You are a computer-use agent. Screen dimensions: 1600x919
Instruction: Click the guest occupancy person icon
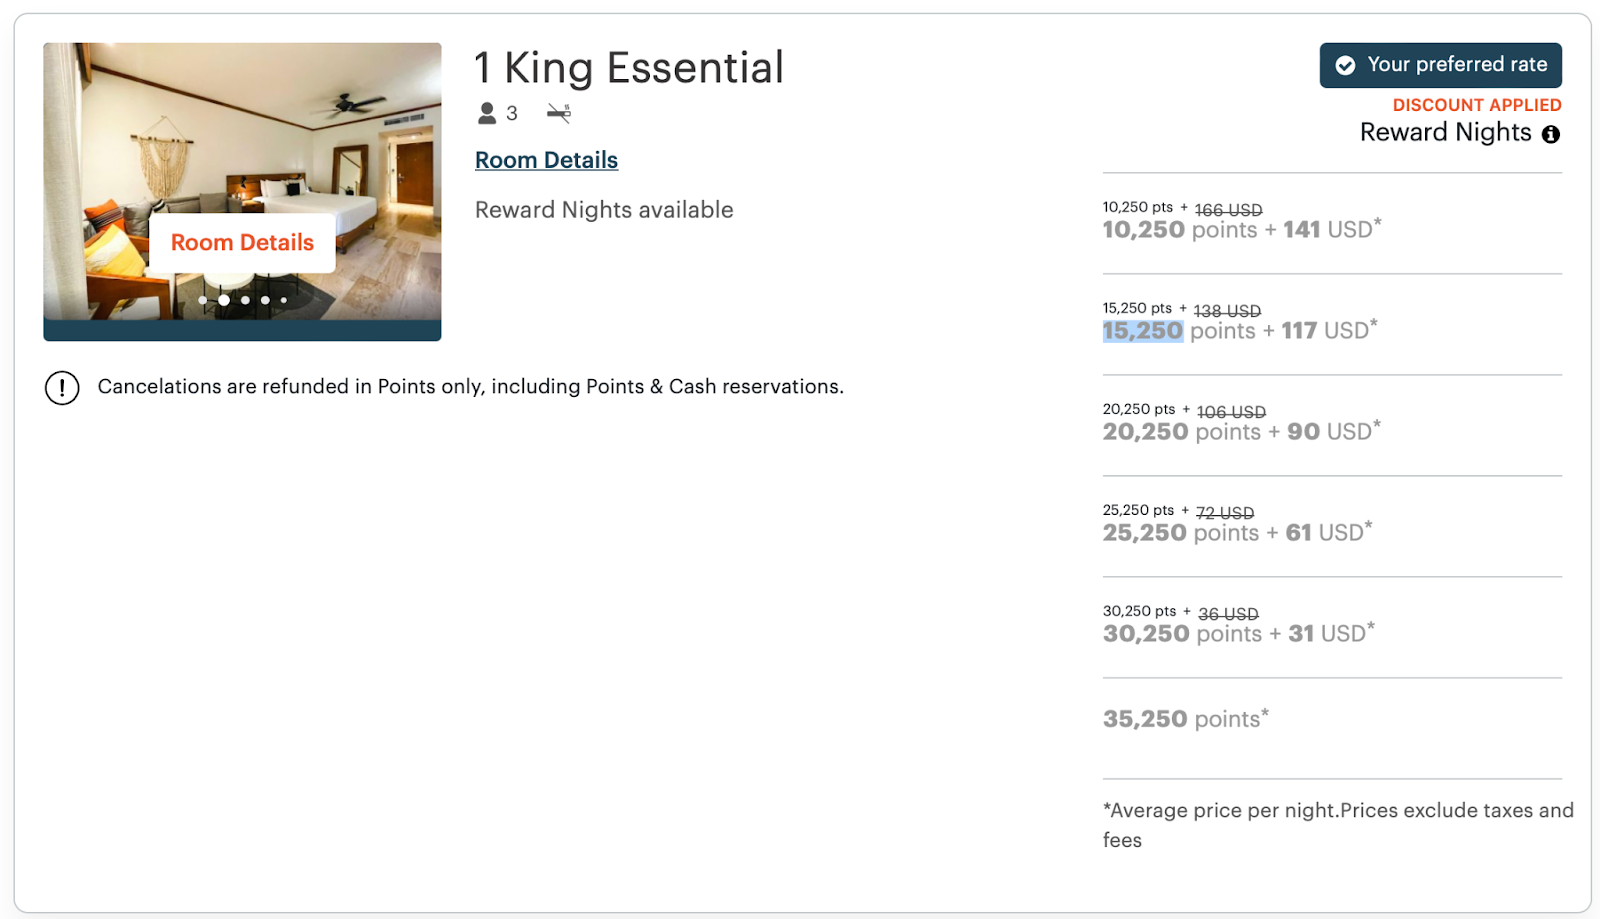(x=487, y=113)
